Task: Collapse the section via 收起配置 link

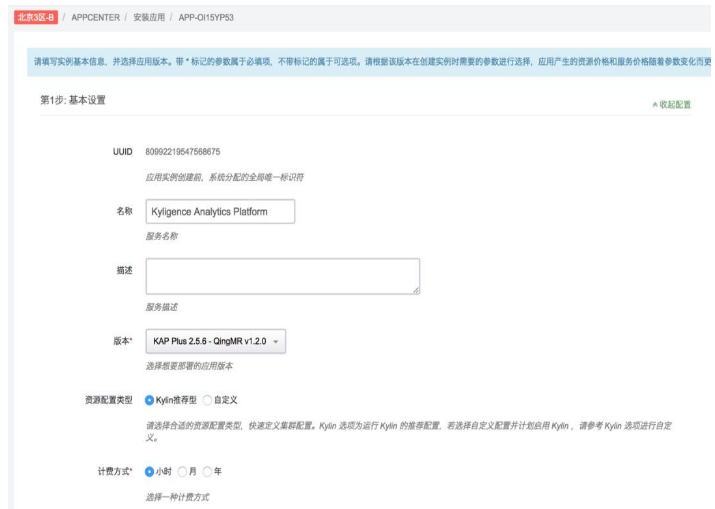Action: point(671,104)
